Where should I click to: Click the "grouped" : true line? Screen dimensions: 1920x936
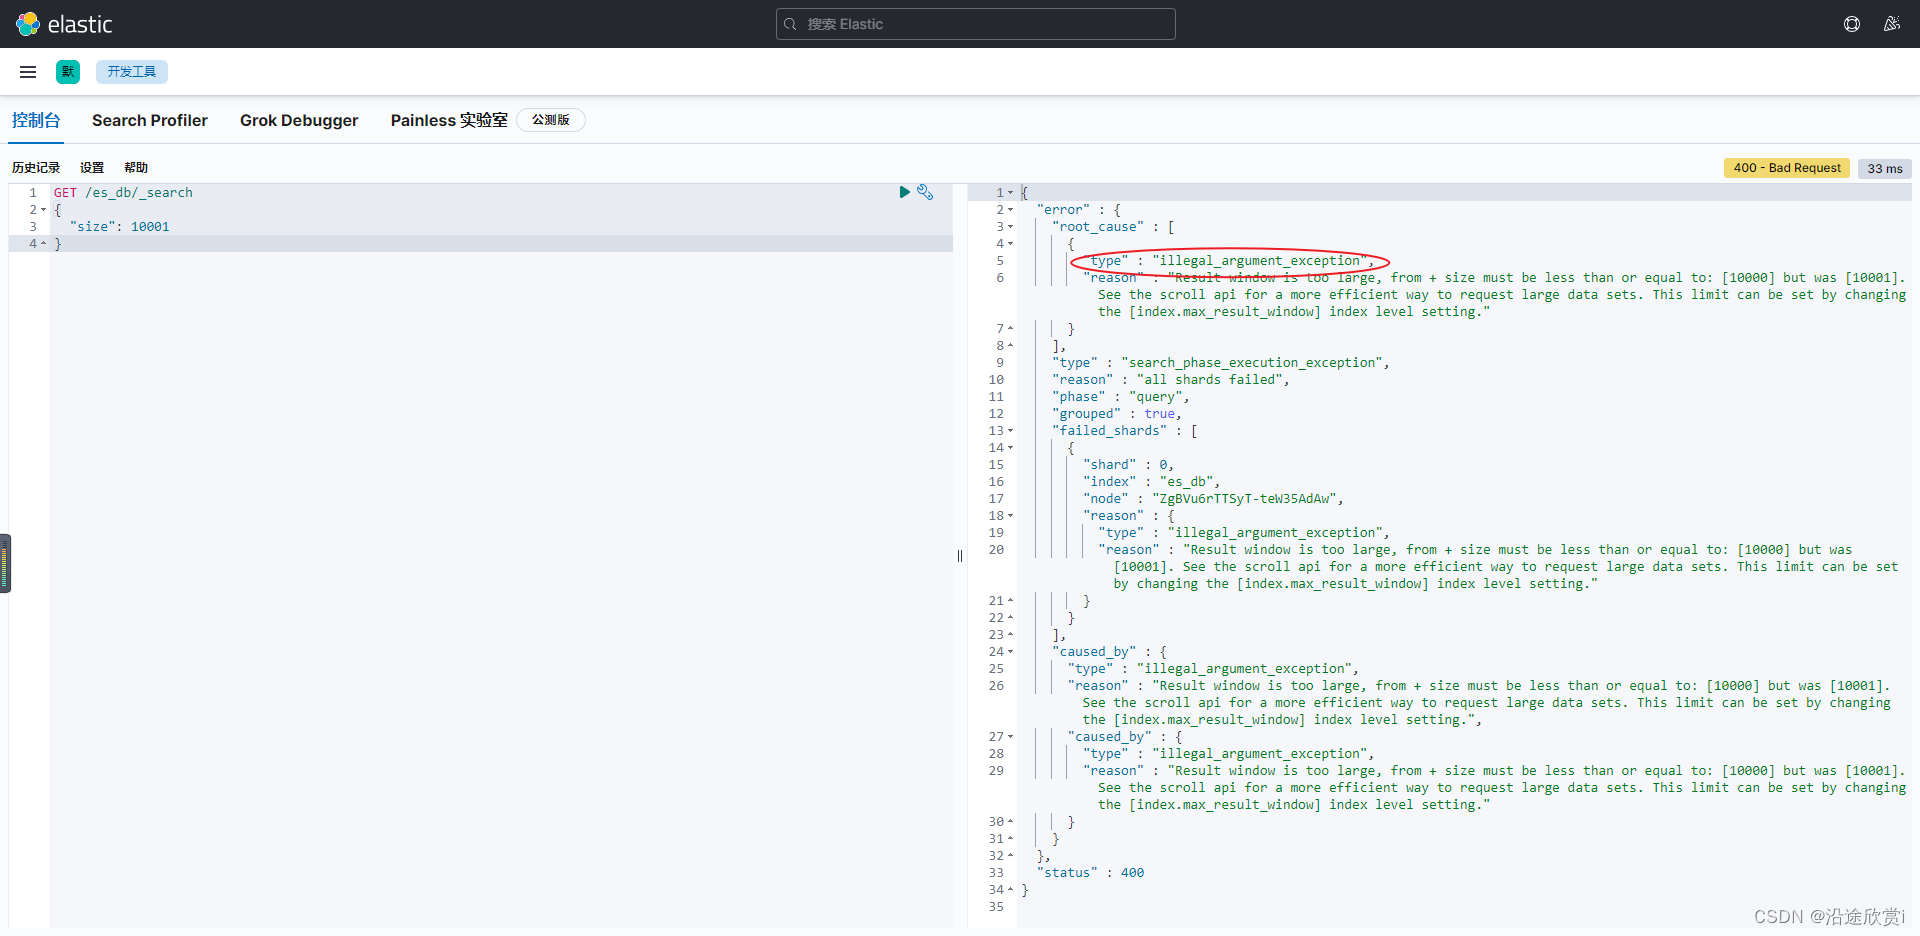[x=1117, y=414]
